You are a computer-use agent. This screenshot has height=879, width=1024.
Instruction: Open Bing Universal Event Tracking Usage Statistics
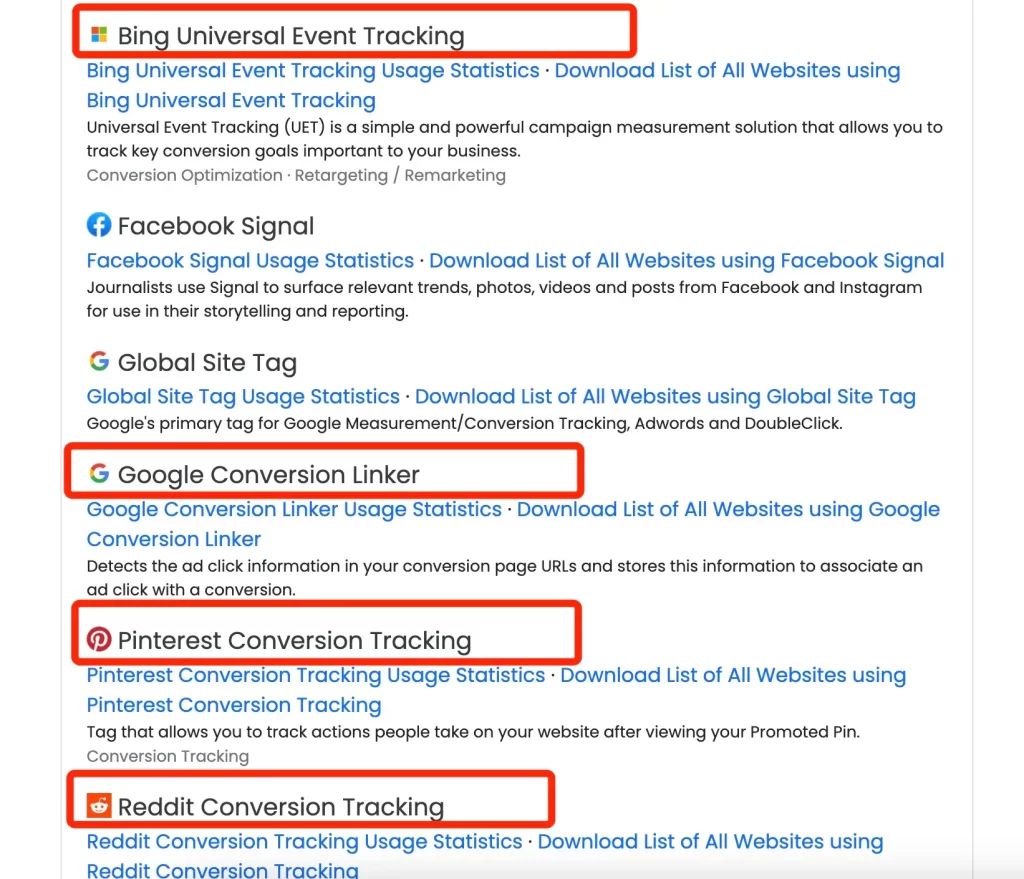(313, 71)
